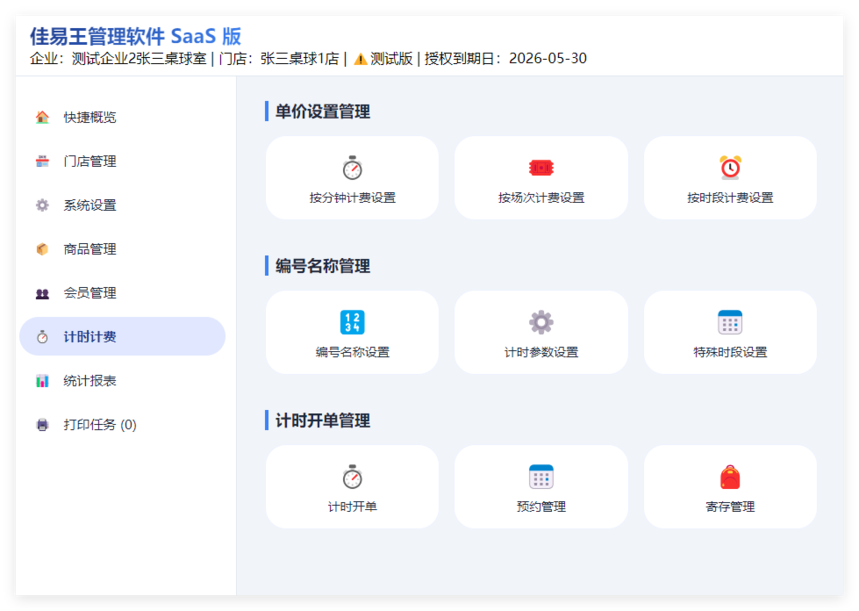
Task: Click the calendar icon for 预约管理
Action: [x=541, y=477]
